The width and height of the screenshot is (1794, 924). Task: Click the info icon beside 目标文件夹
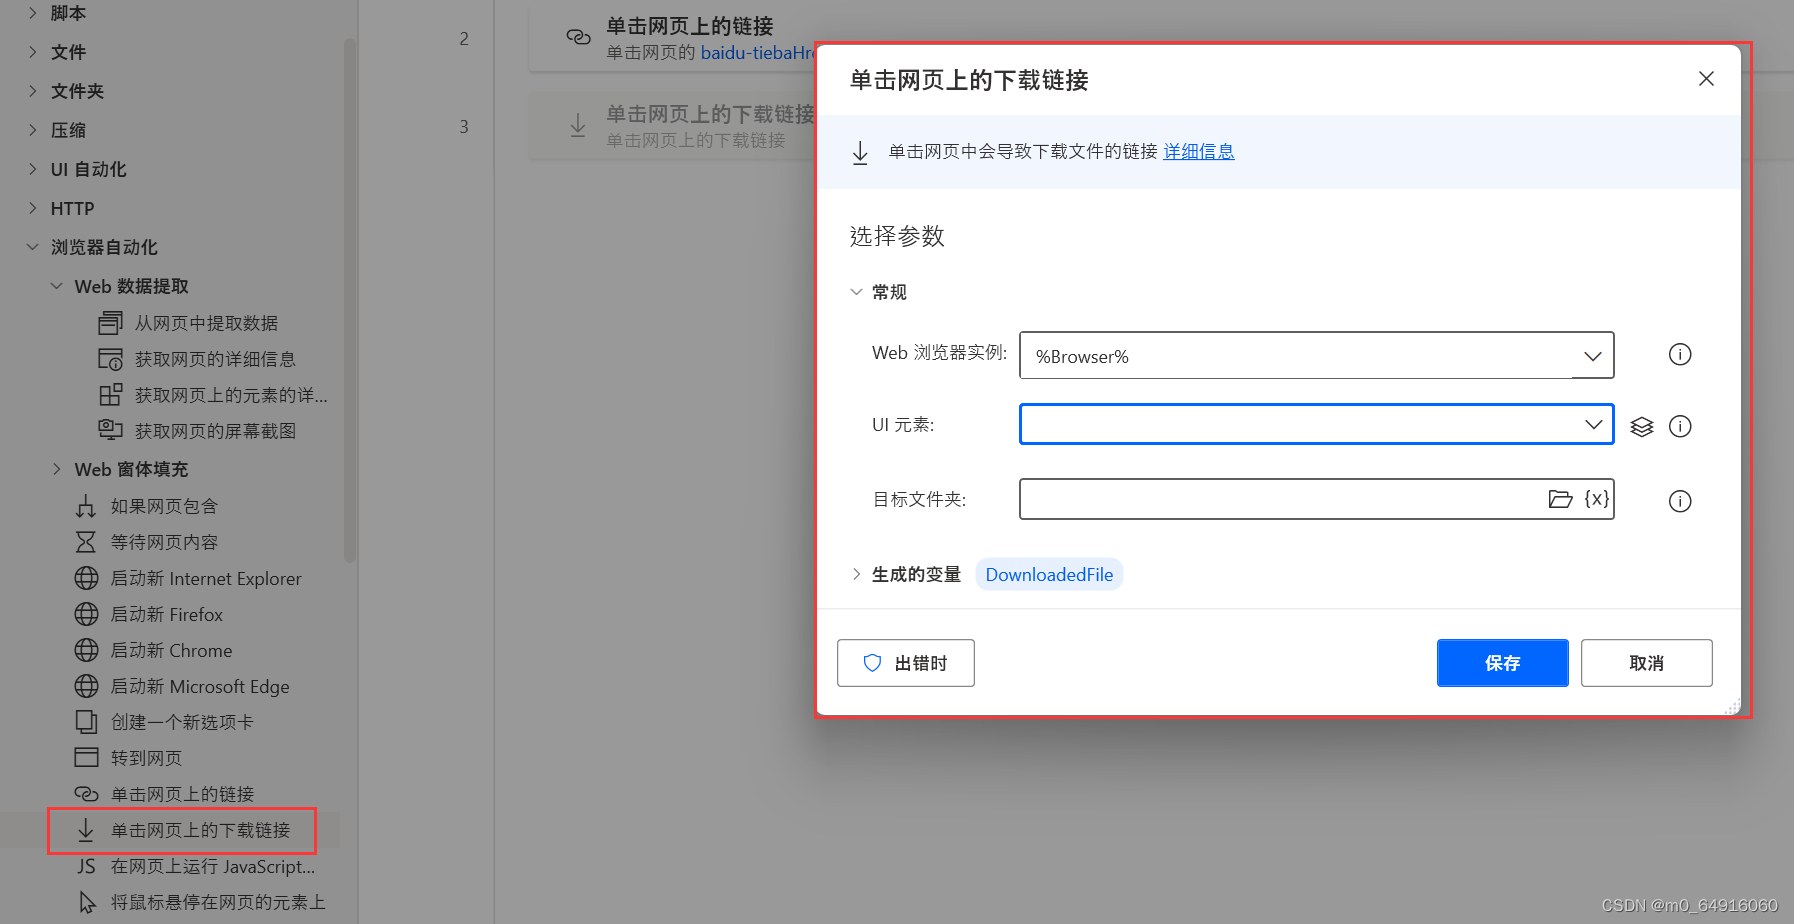[x=1680, y=501]
